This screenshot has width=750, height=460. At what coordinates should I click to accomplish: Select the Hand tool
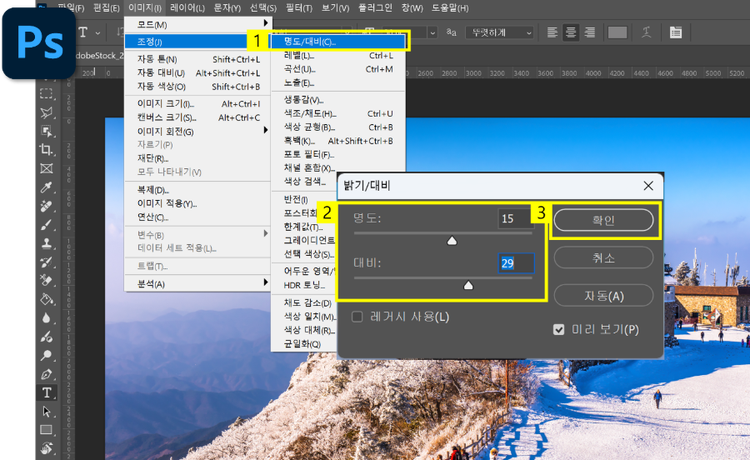[46, 449]
